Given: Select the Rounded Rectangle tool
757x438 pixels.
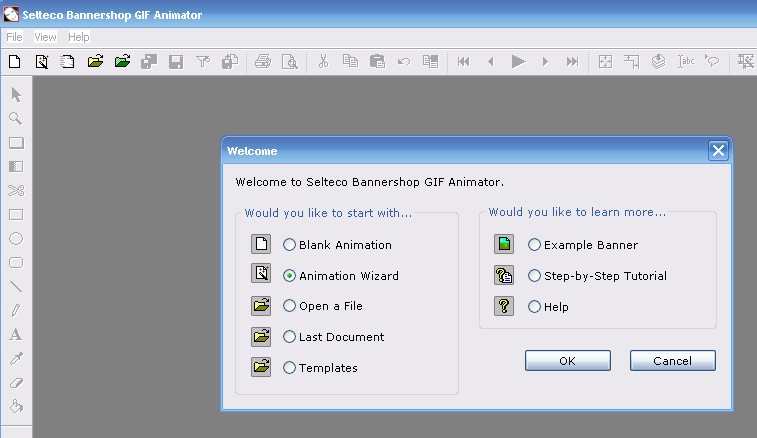Looking at the screenshot, I should pyautogui.click(x=16, y=263).
